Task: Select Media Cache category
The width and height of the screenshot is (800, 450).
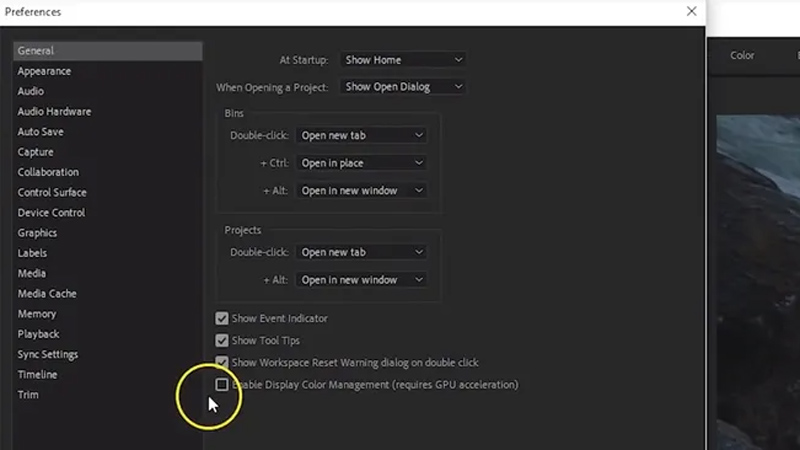Action: [47, 294]
